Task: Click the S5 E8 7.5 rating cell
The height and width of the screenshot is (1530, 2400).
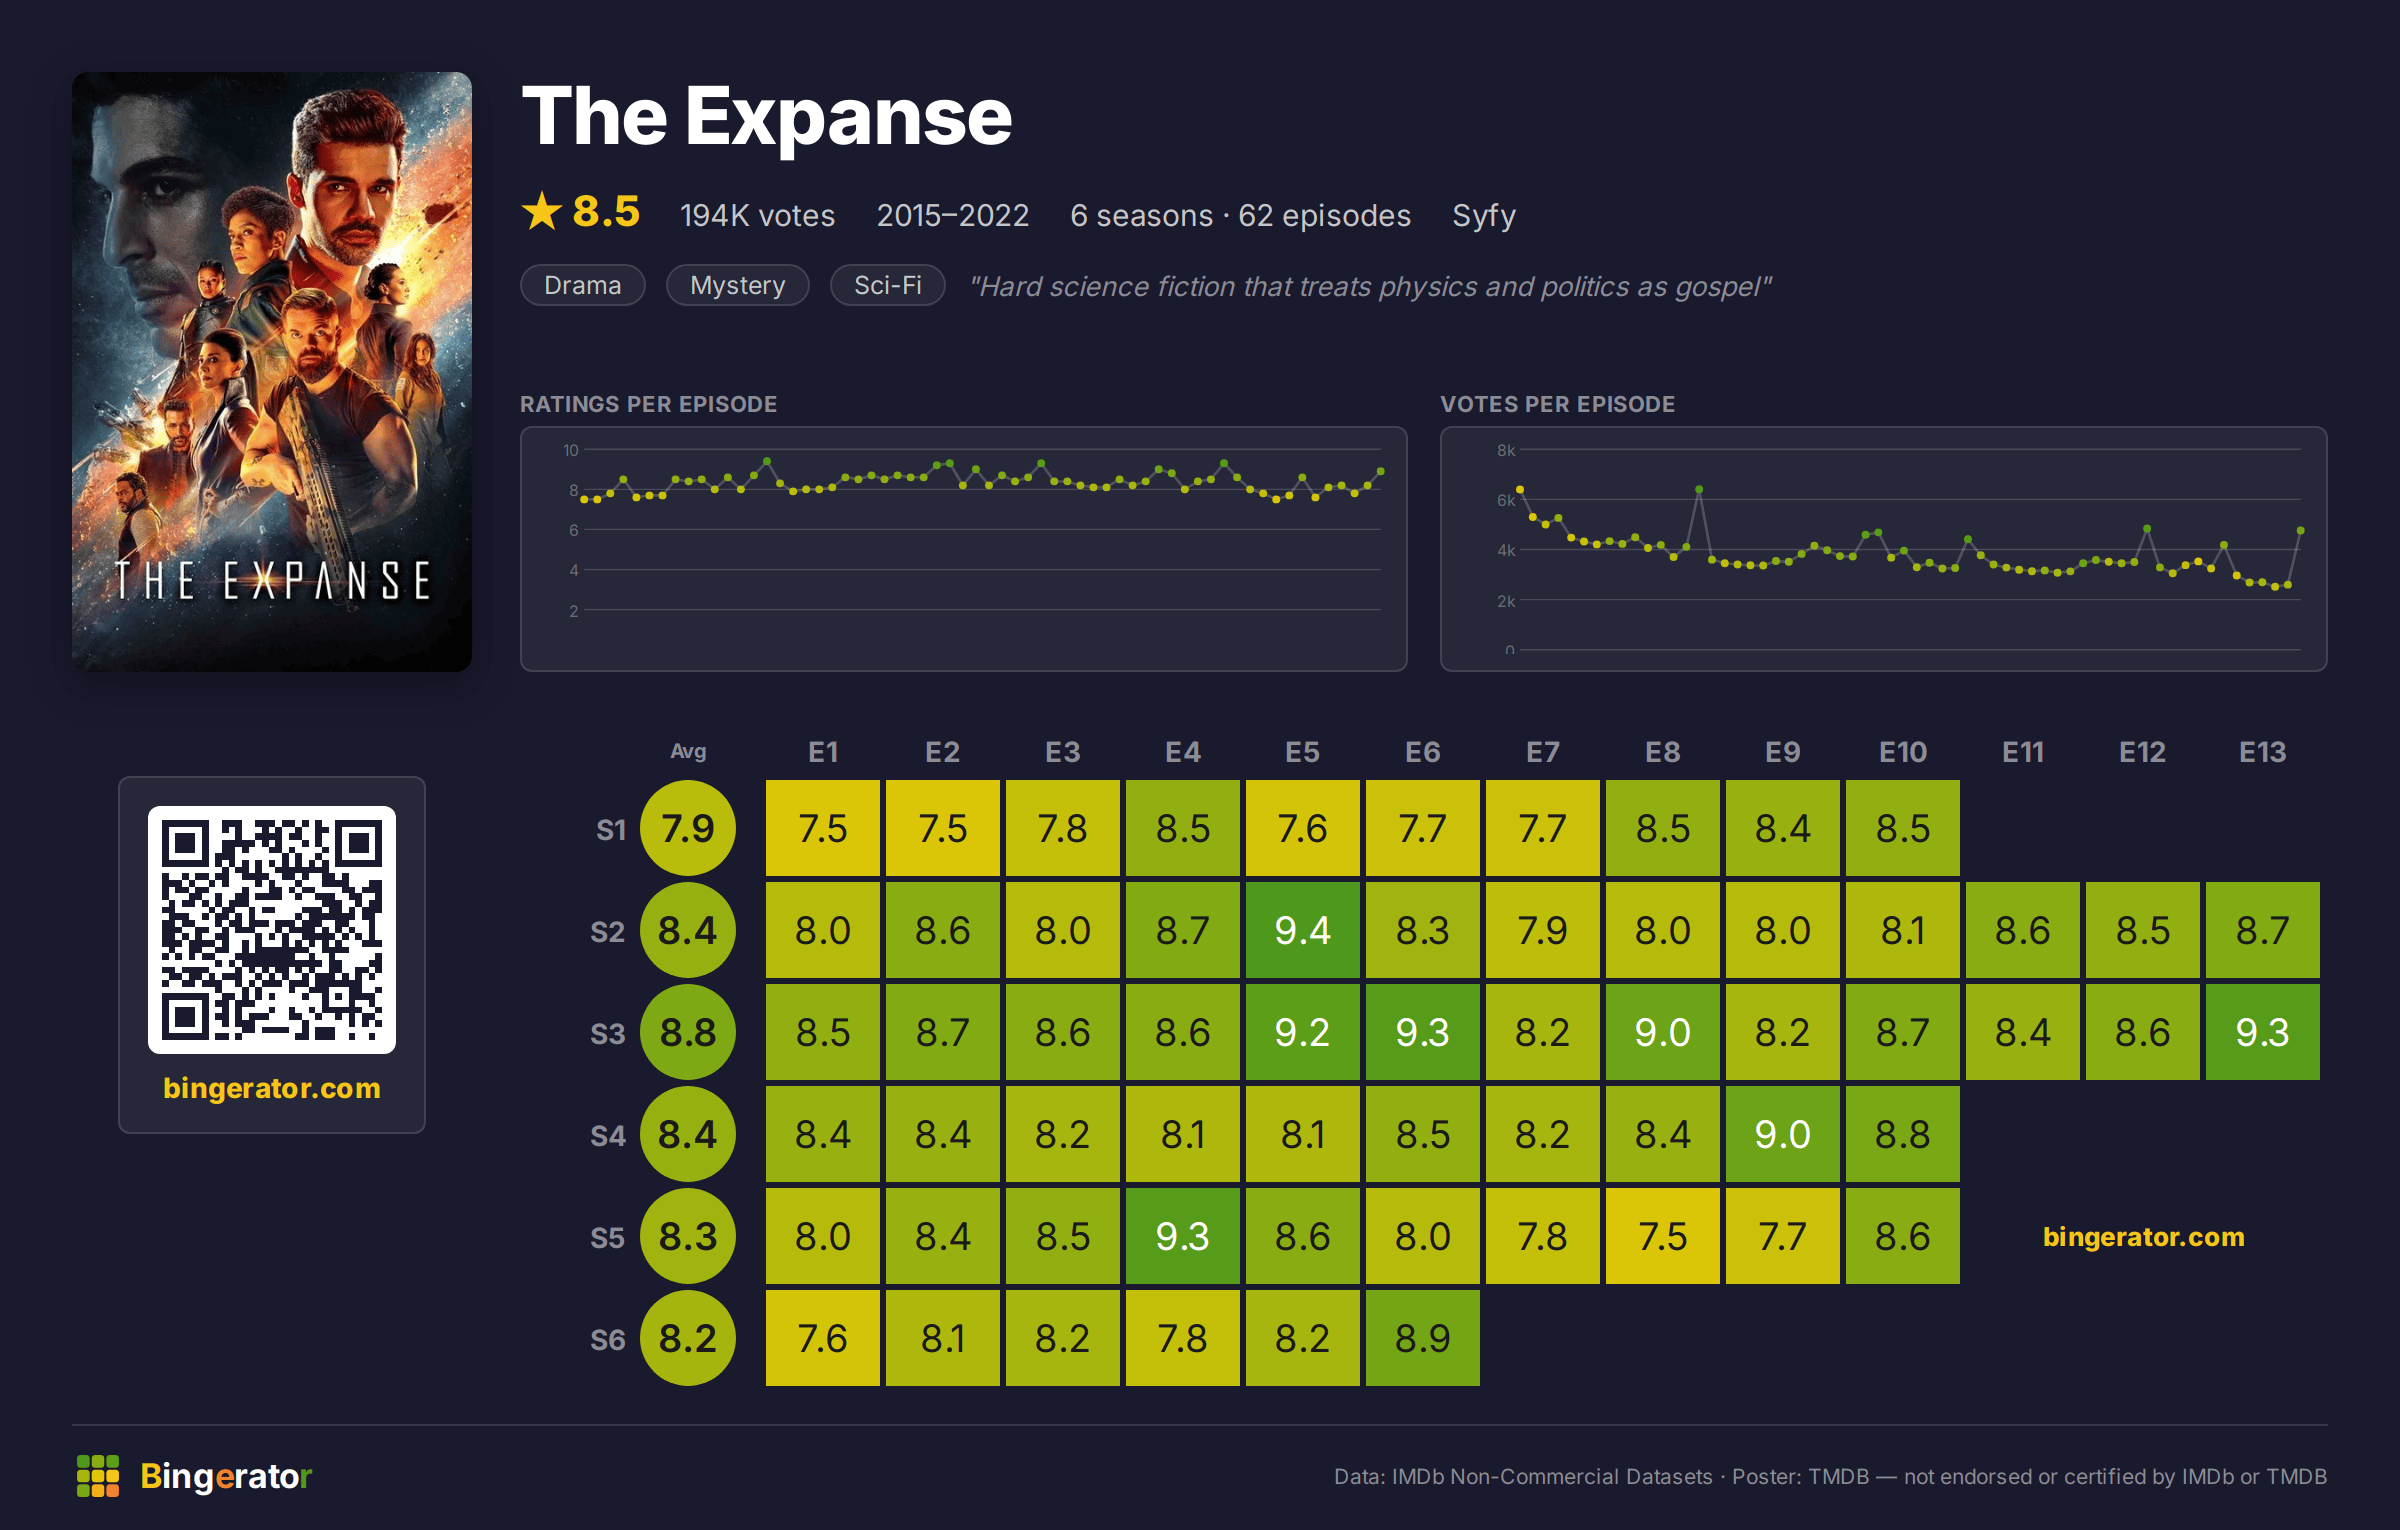Action: click(x=1663, y=1236)
